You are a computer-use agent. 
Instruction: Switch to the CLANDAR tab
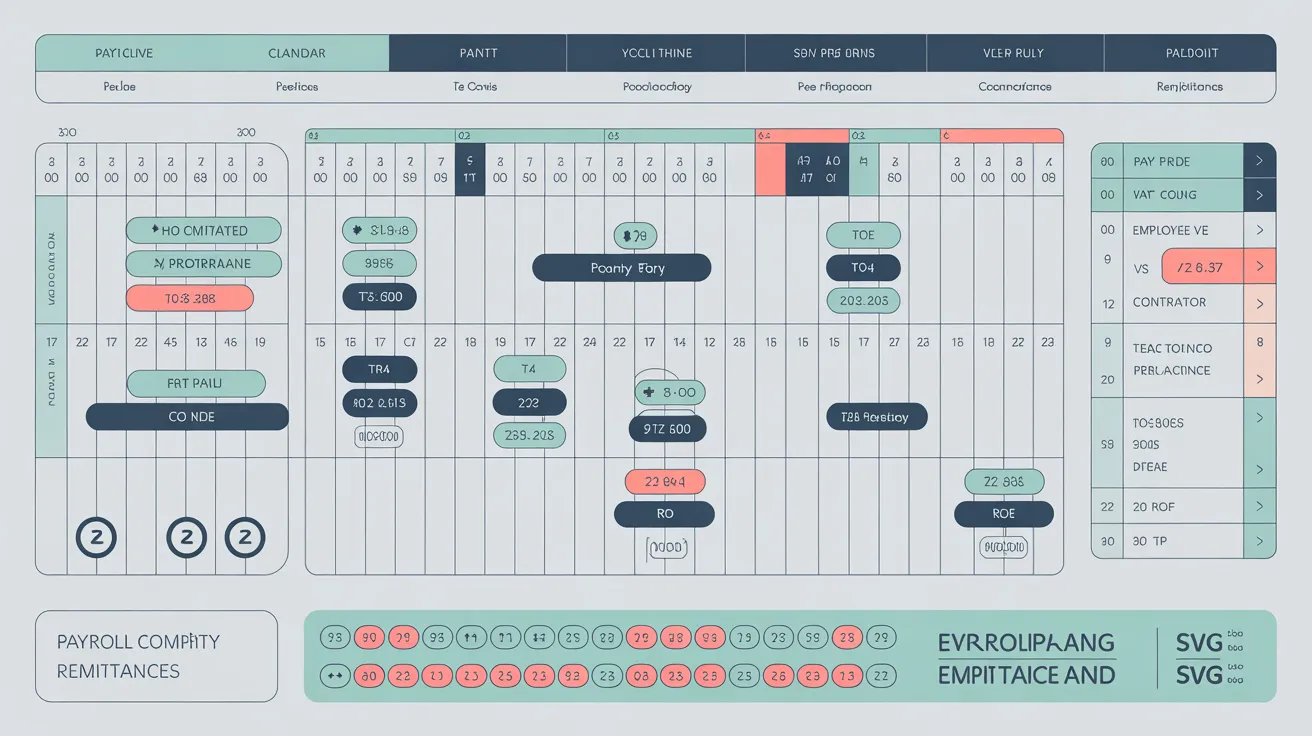pyautogui.click(x=297, y=53)
